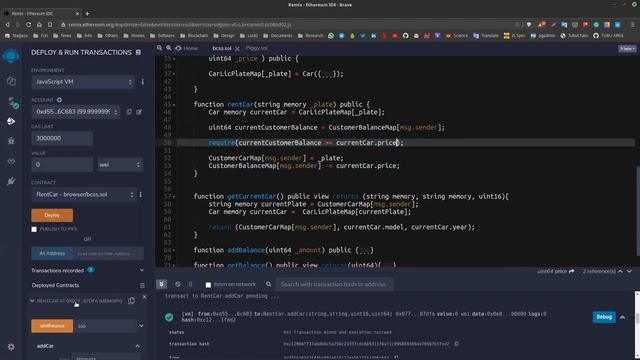Click the addBalance function button
Image resolution: width=640 pixels, height=360 pixels.
coord(52,326)
